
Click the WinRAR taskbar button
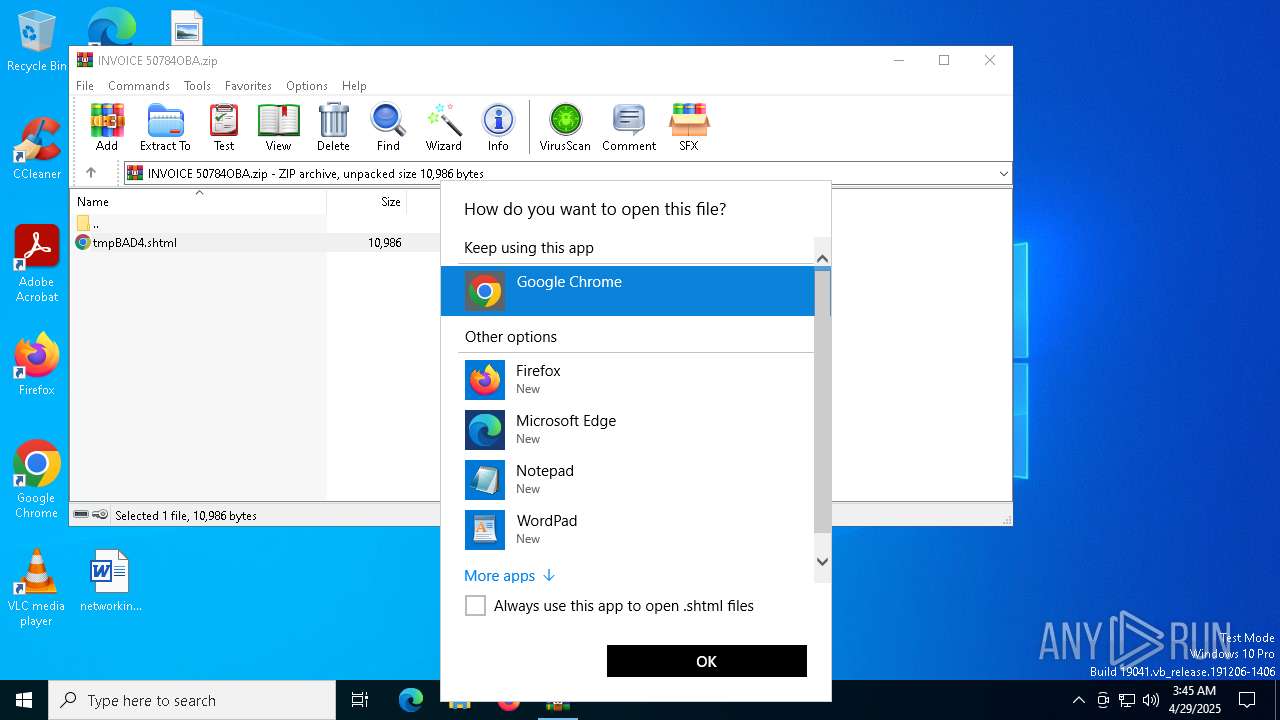click(558, 700)
